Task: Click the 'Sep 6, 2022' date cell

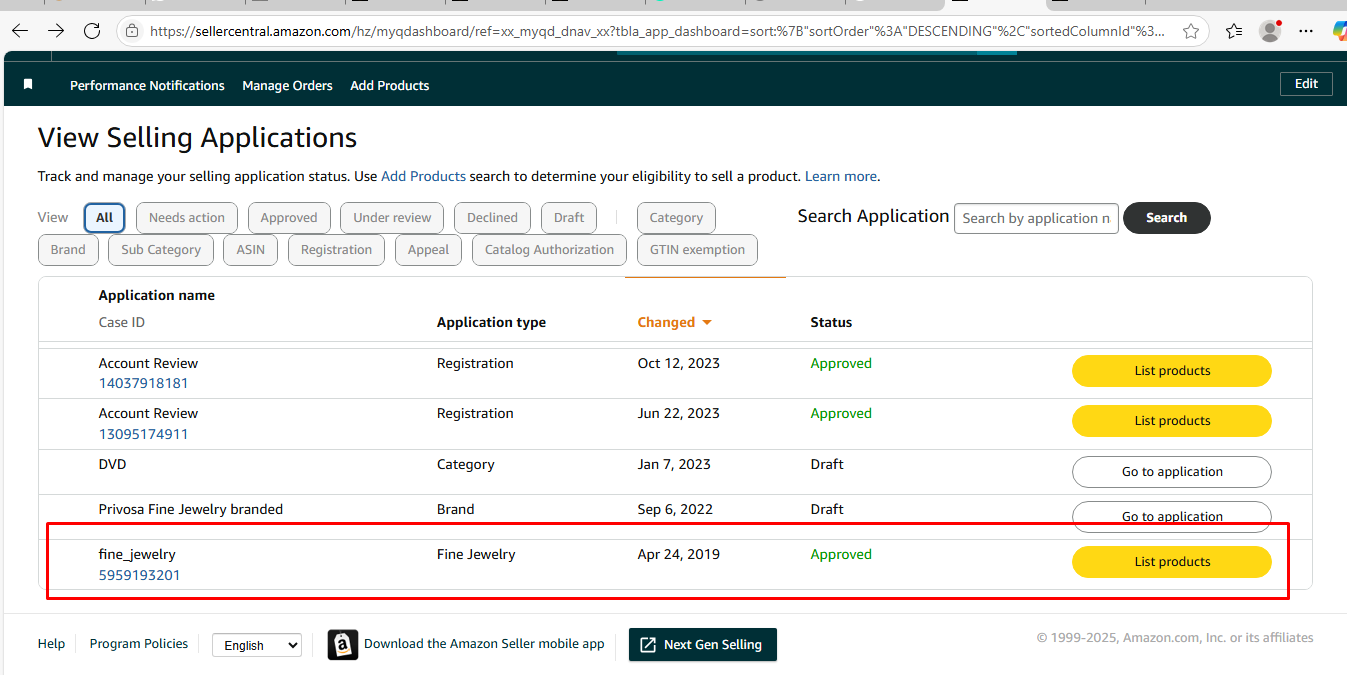Action: point(675,510)
